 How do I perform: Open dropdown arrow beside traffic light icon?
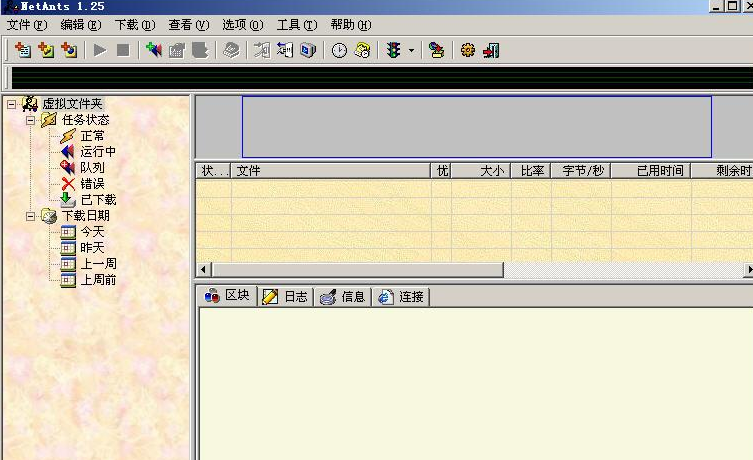[412, 50]
